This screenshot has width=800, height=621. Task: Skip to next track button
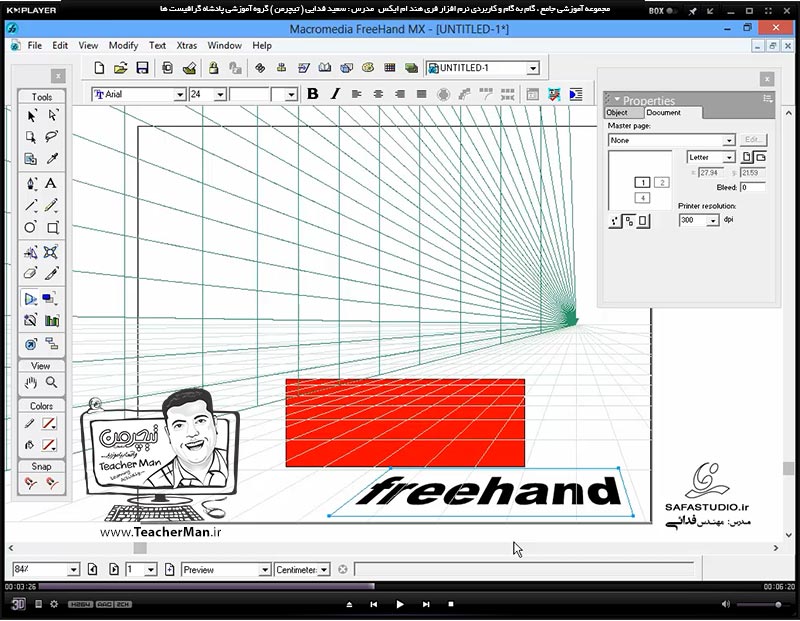tap(426, 604)
